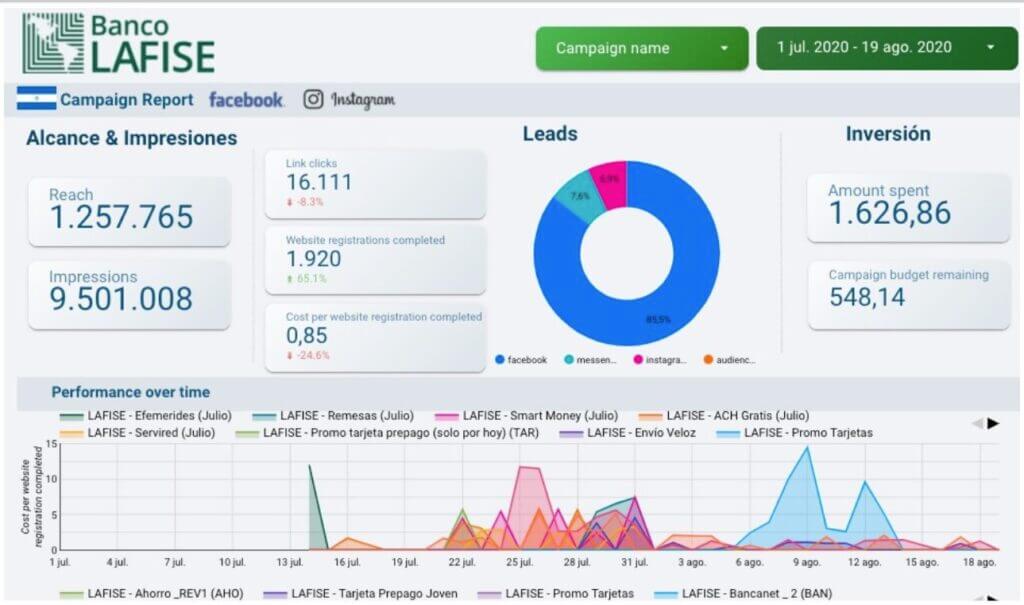Click the messenger teal legend dot
Viewport: 1024px width, 605px height.
pos(568,360)
